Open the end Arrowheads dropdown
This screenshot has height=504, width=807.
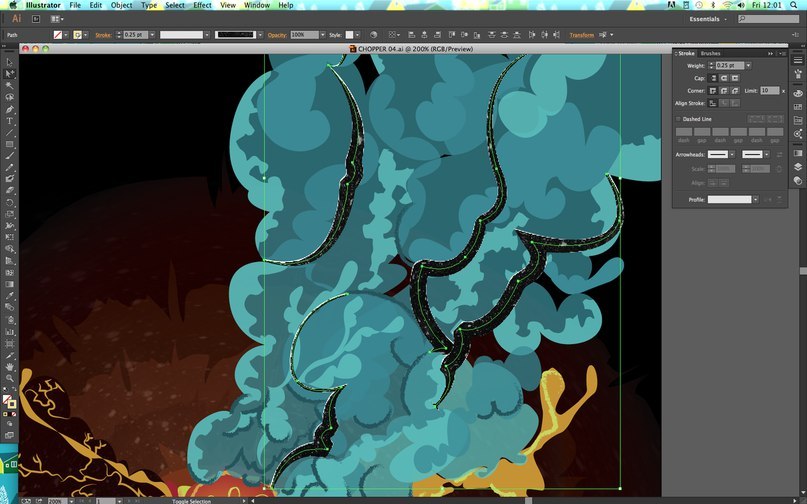tap(766, 154)
